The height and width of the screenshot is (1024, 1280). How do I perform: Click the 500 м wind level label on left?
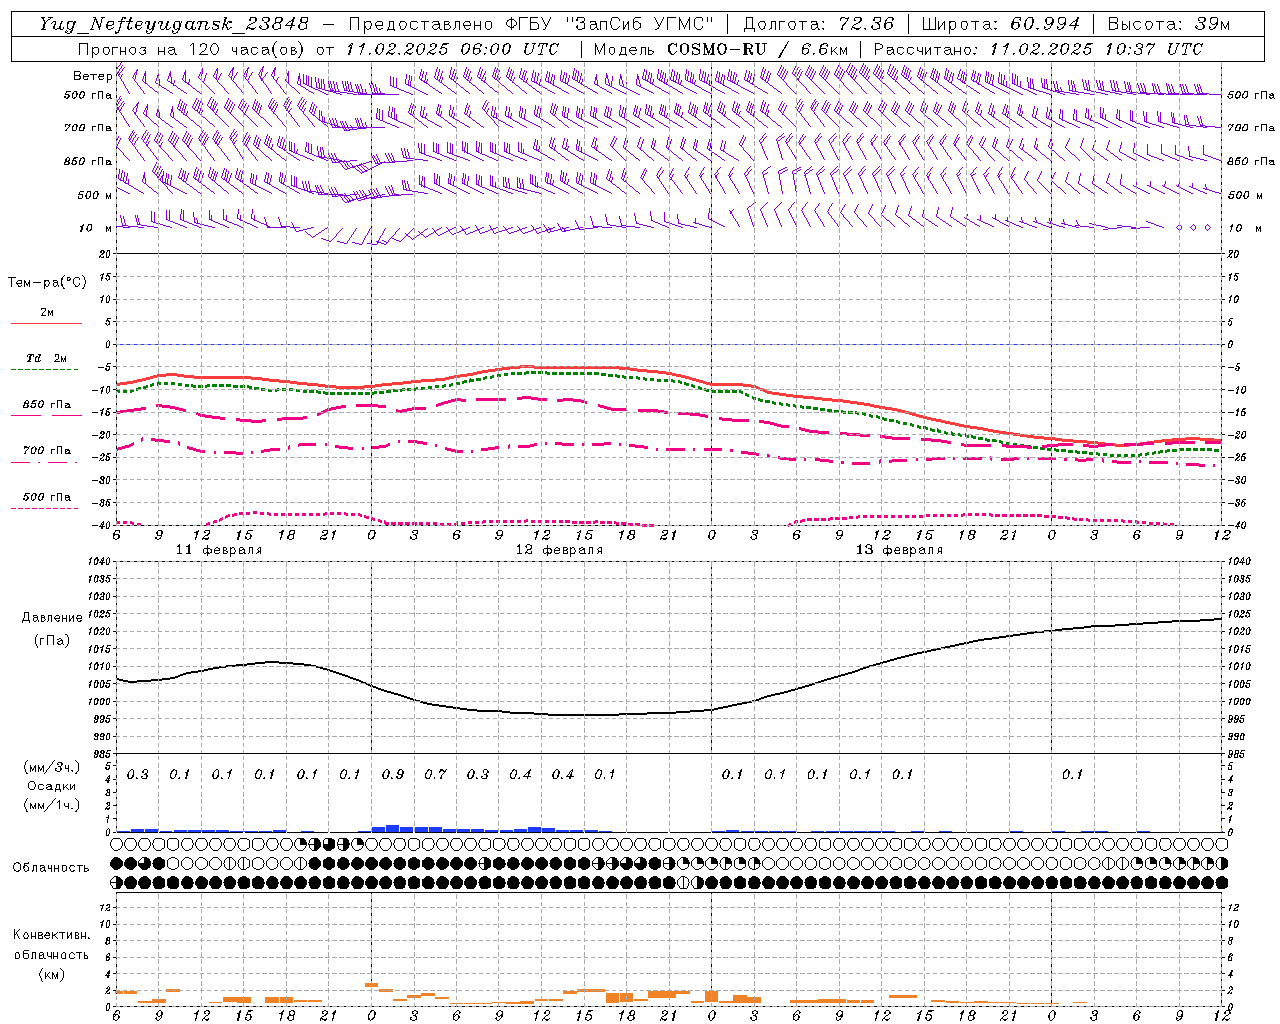[95, 195]
